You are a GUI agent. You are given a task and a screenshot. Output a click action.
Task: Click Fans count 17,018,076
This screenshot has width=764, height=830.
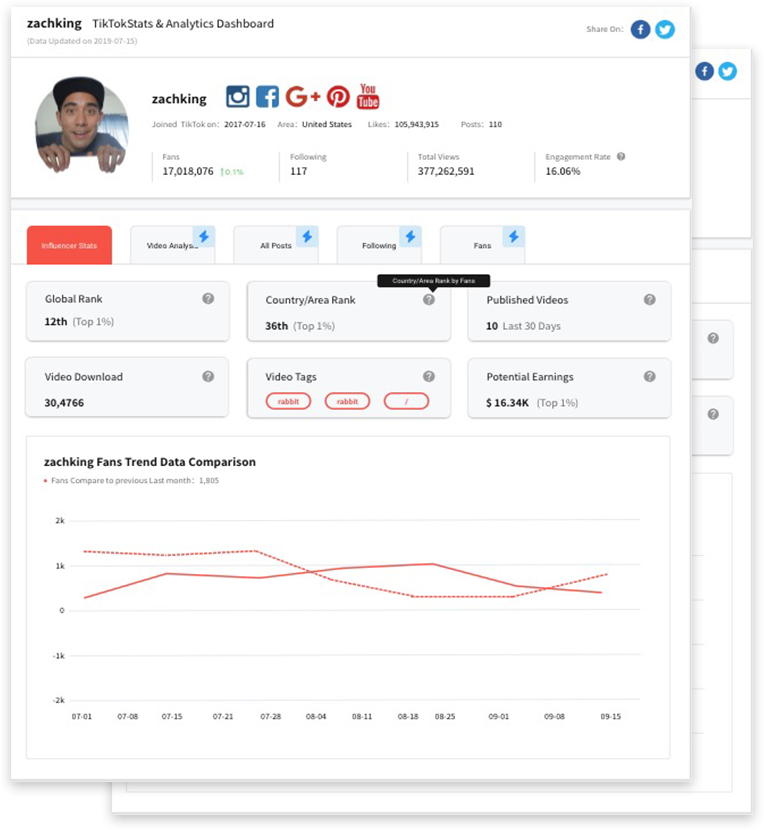point(188,171)
